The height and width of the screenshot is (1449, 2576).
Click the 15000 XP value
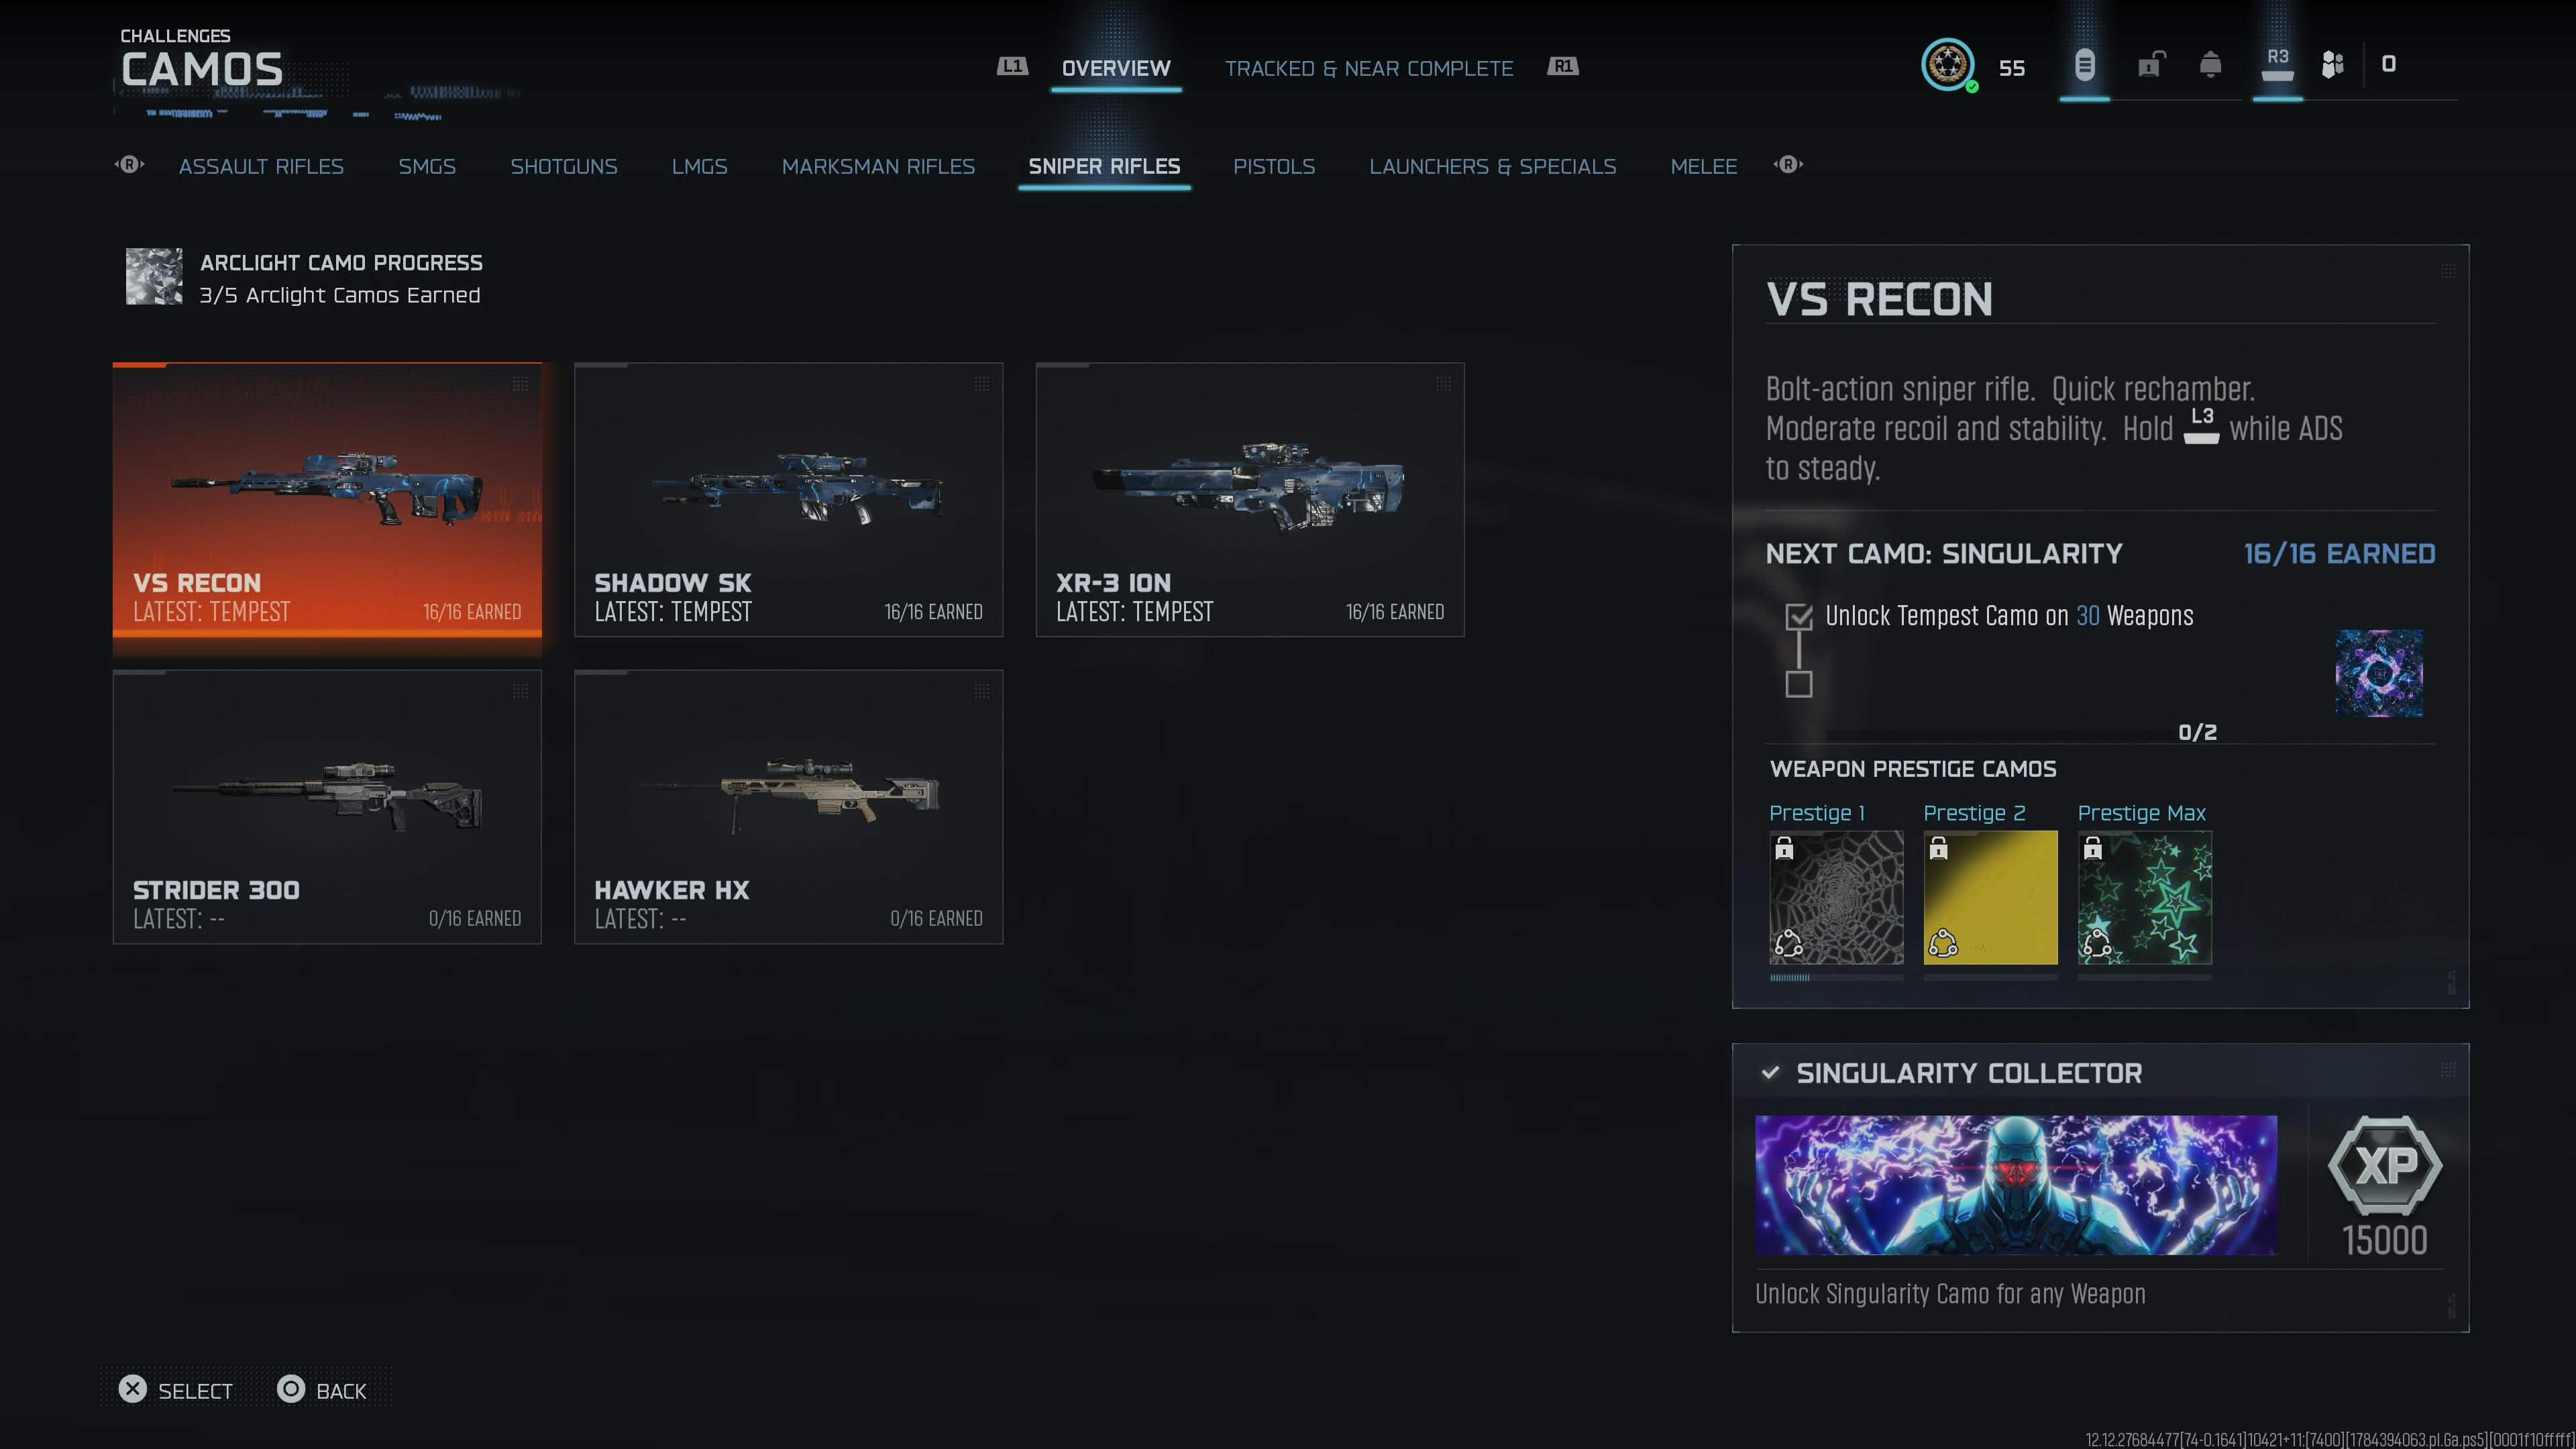tap(2385, 1240)
